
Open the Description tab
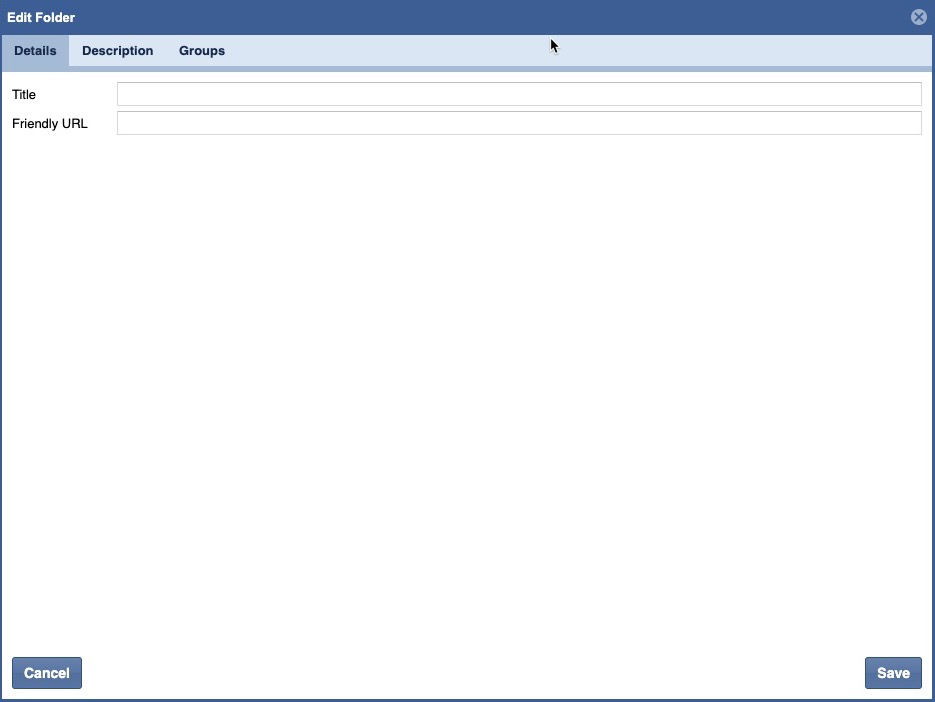tap(117, 51)
